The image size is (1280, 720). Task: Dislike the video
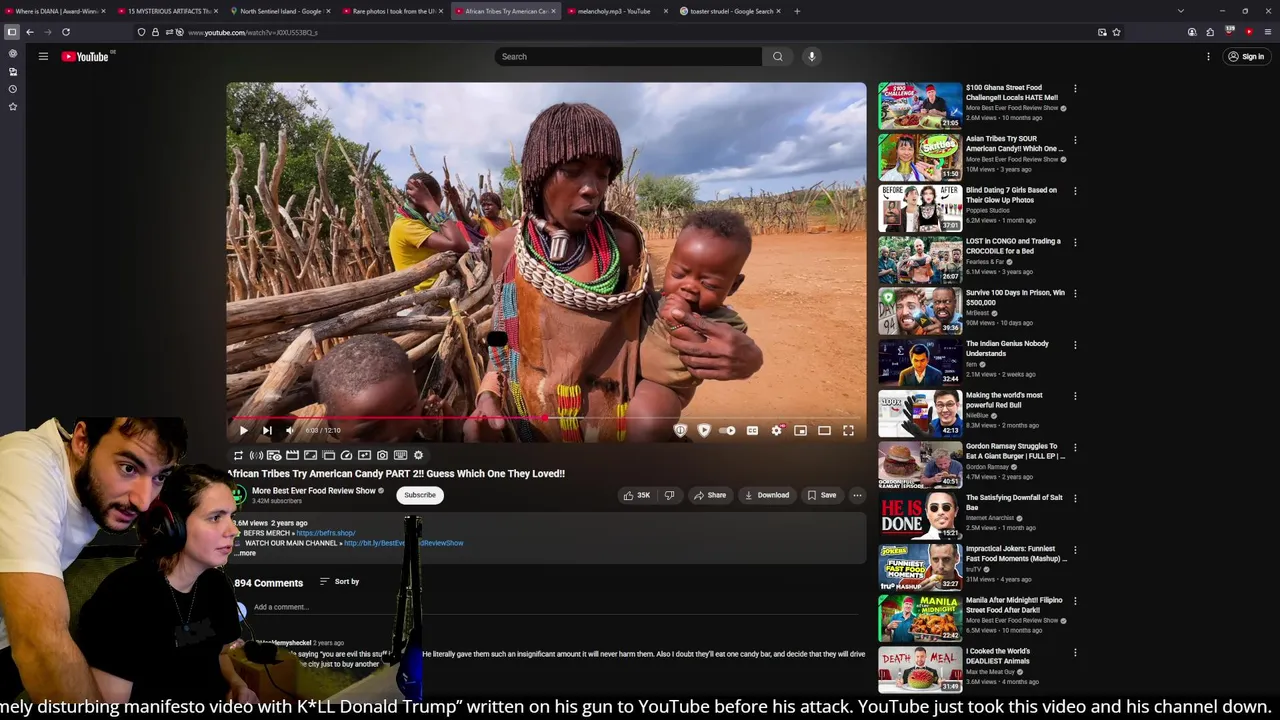pyautogui.click(x=669, y=495)
